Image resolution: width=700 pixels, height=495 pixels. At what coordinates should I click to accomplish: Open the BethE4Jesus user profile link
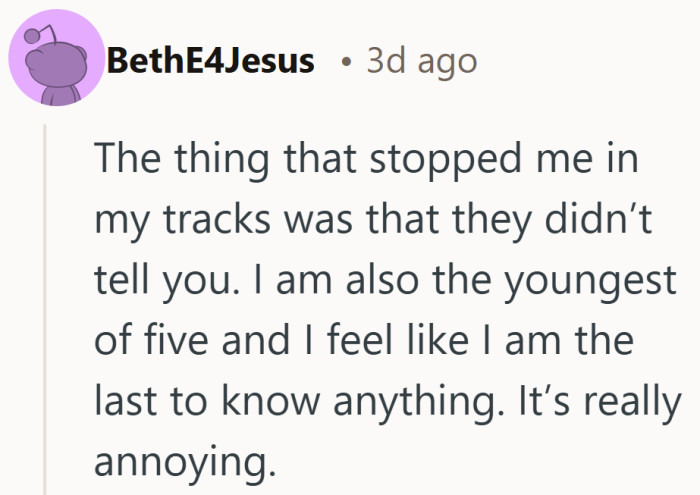coord(210,61)
